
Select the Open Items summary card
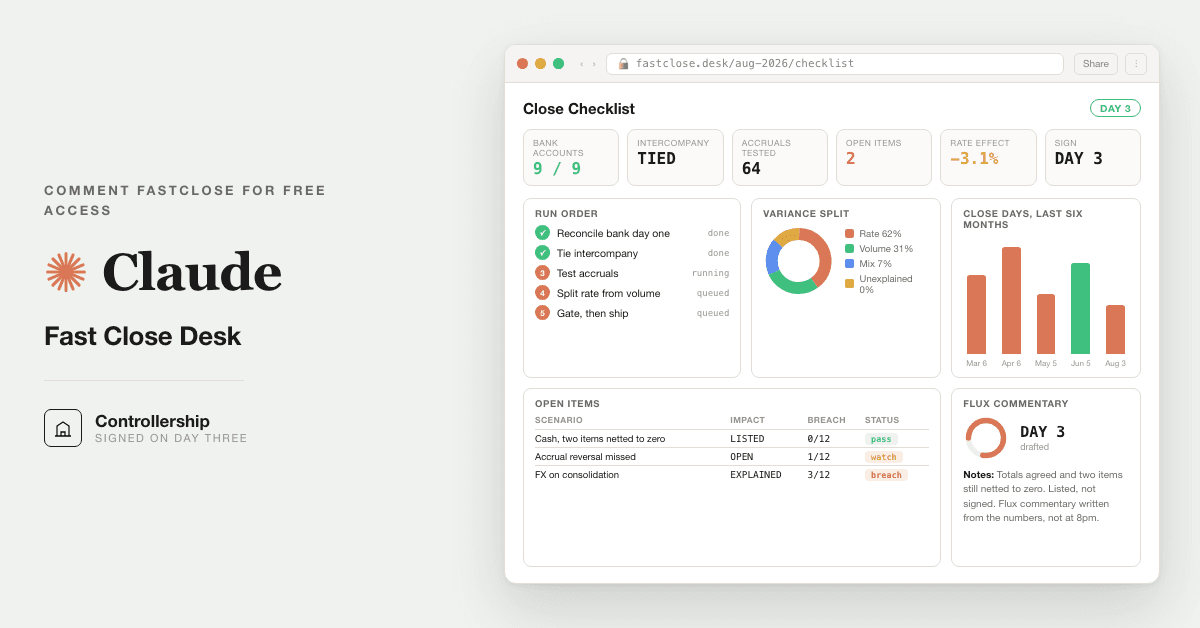click(884, 157)
